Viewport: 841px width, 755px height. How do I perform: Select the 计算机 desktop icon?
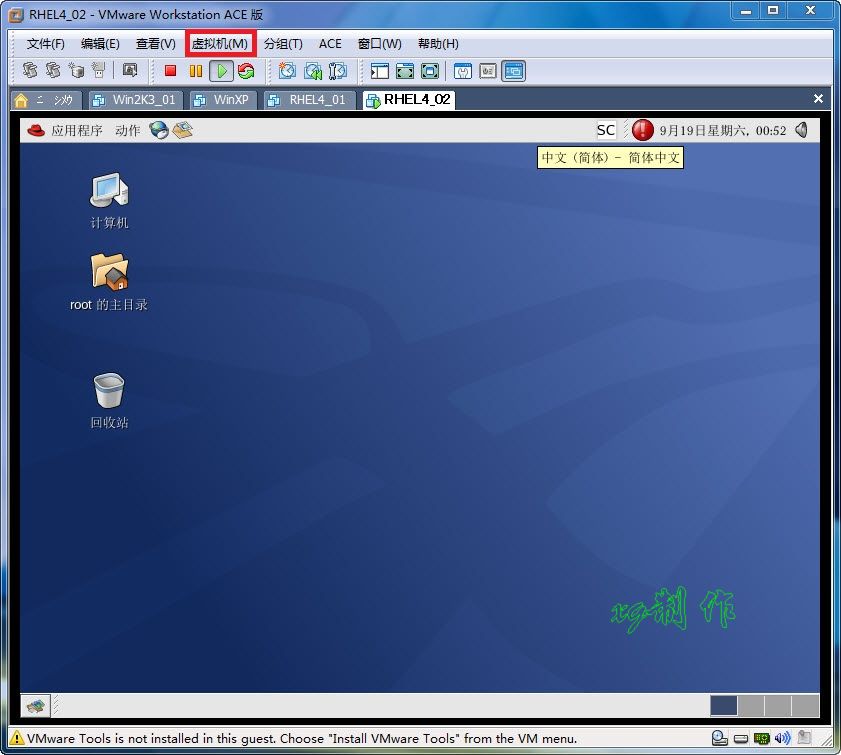point(109,201)
